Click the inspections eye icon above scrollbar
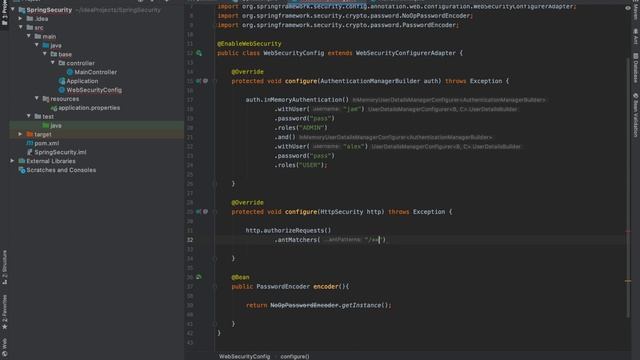Image resolution: width=640 pixels, height=360 pixels. click(x=628, y=8)
